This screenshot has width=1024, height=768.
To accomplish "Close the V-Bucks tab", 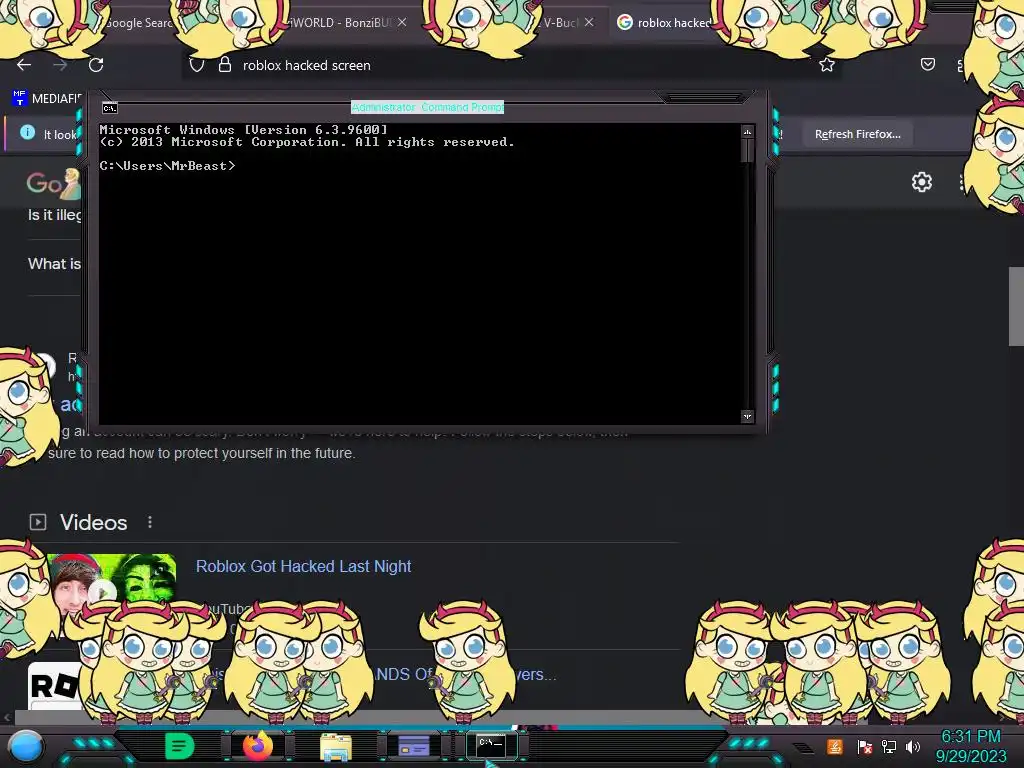I will (589, 22).
